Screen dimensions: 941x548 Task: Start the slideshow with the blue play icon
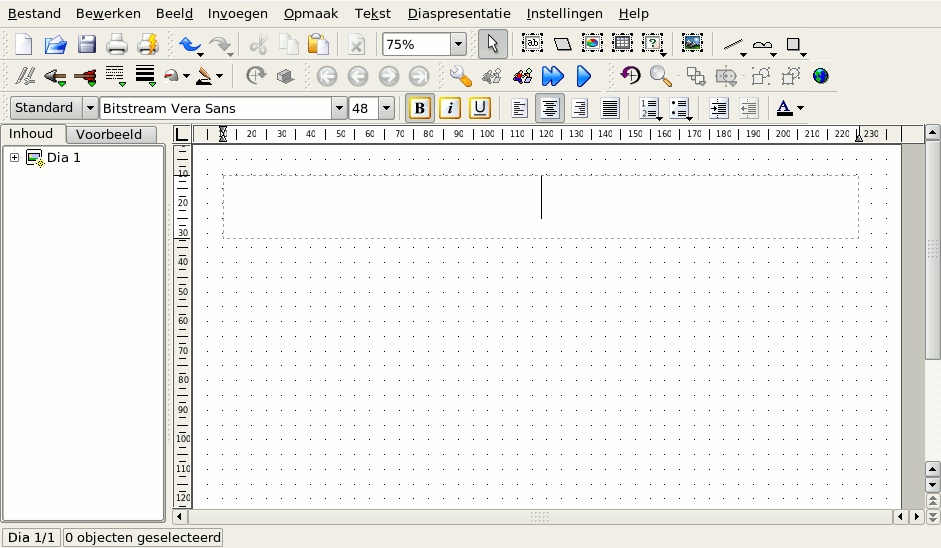[x=584, y=76]
